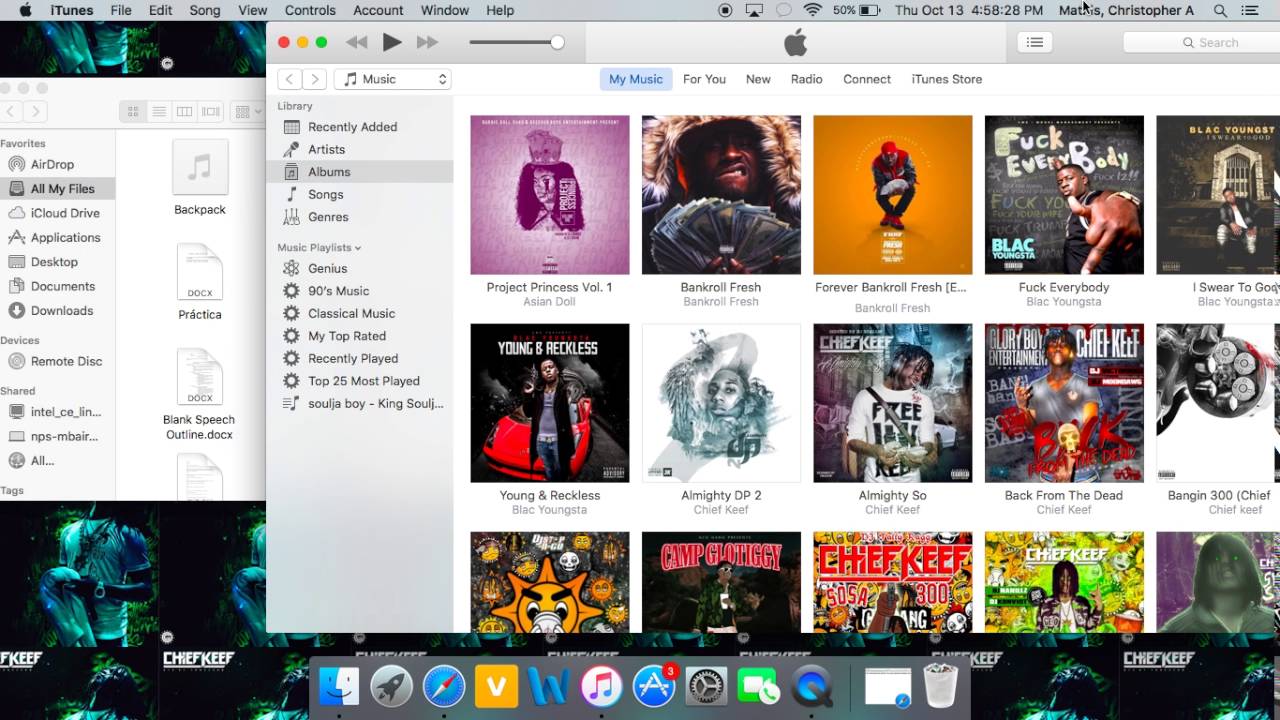Switch Finder to column view
1280x720 pixels.
coord(185,112)
